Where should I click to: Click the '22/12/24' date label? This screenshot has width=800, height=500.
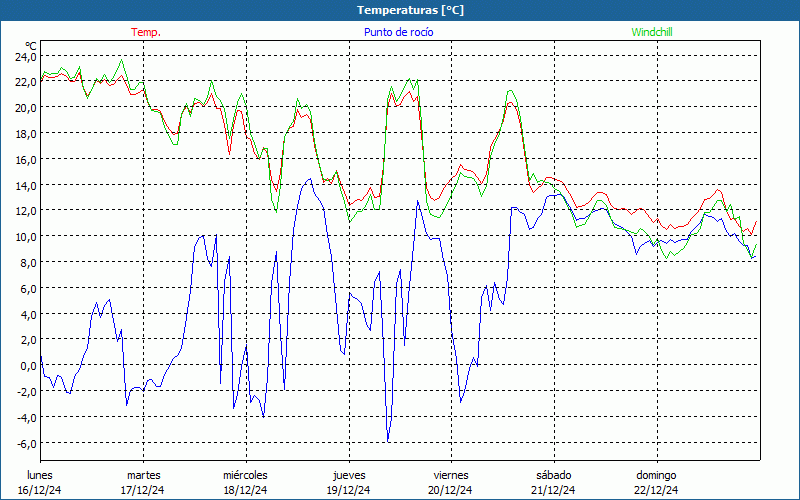click(657, 490)
